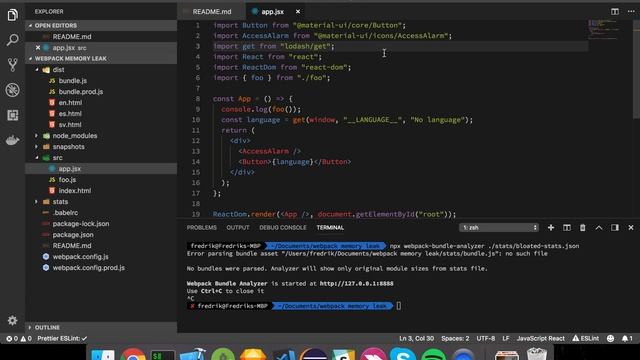Select the Terminal panel tab

[330, 228]
